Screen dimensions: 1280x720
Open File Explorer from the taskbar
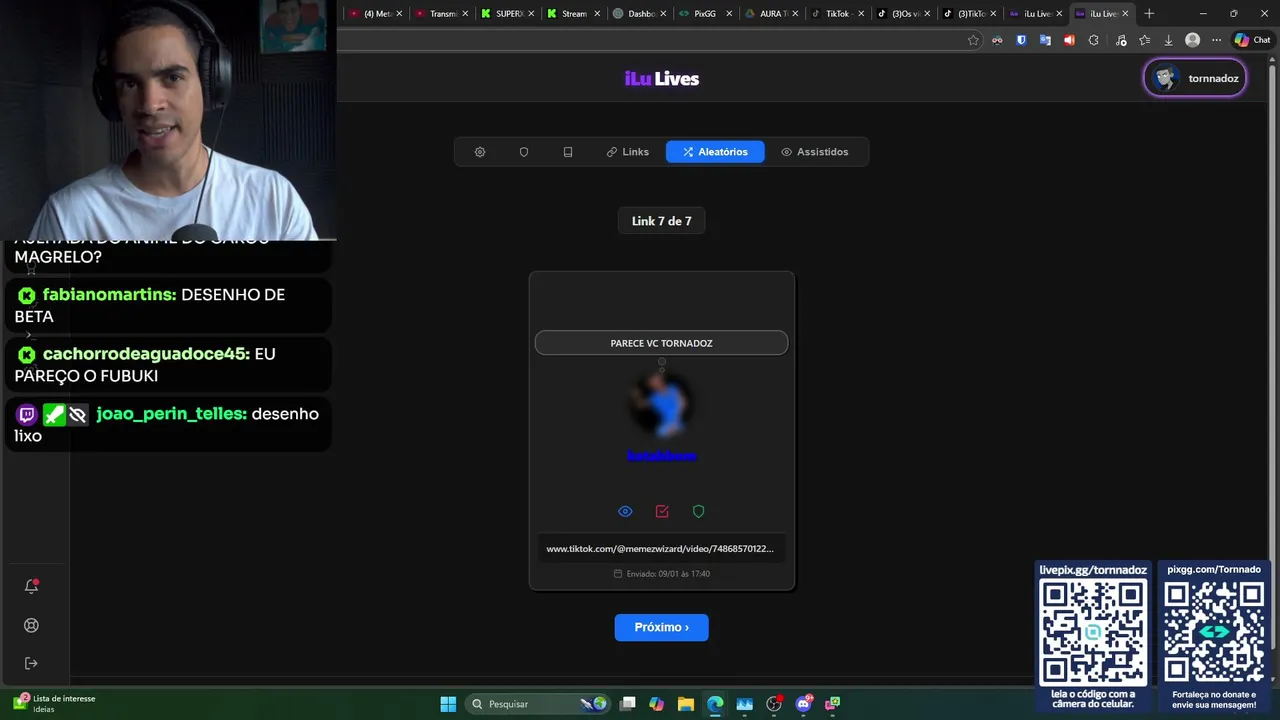pos(685,704)
